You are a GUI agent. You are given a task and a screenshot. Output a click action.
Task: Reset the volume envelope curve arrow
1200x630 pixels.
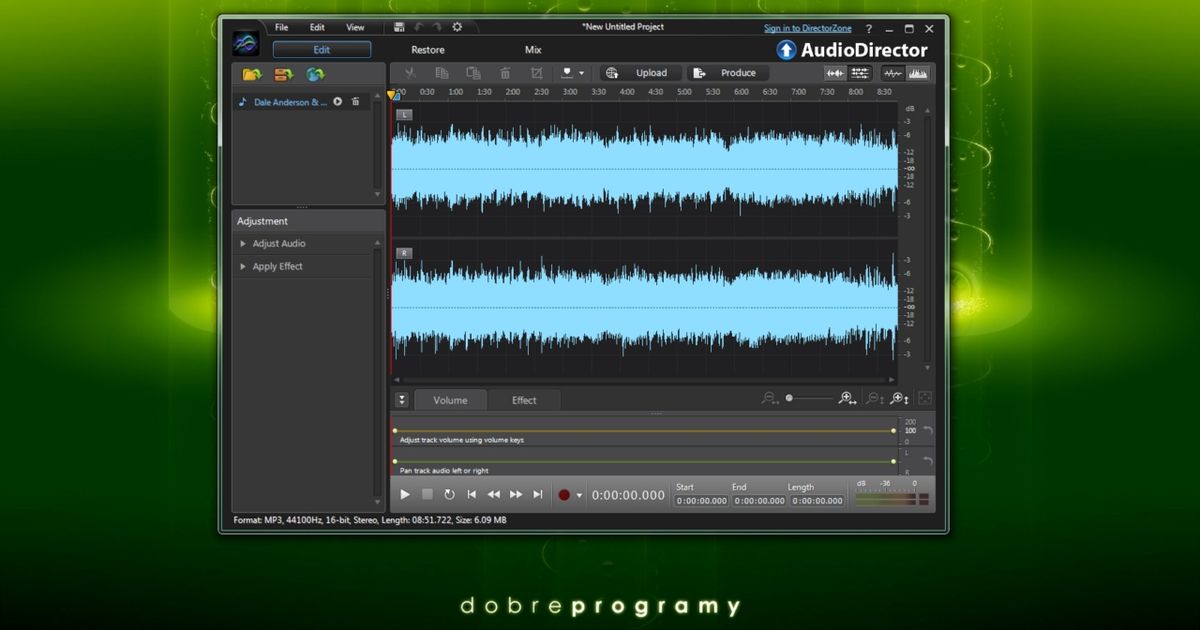[x=927, y=431]
